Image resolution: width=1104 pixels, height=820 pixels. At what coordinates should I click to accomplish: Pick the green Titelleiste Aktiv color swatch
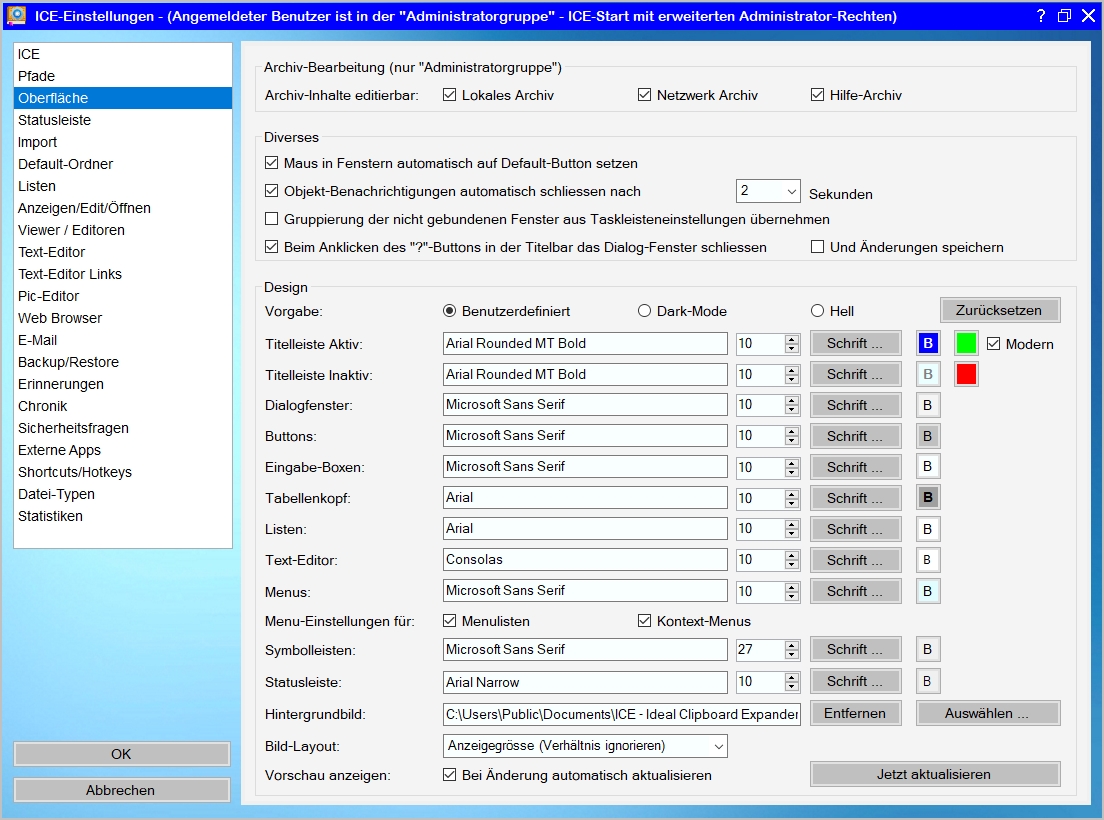966,343
